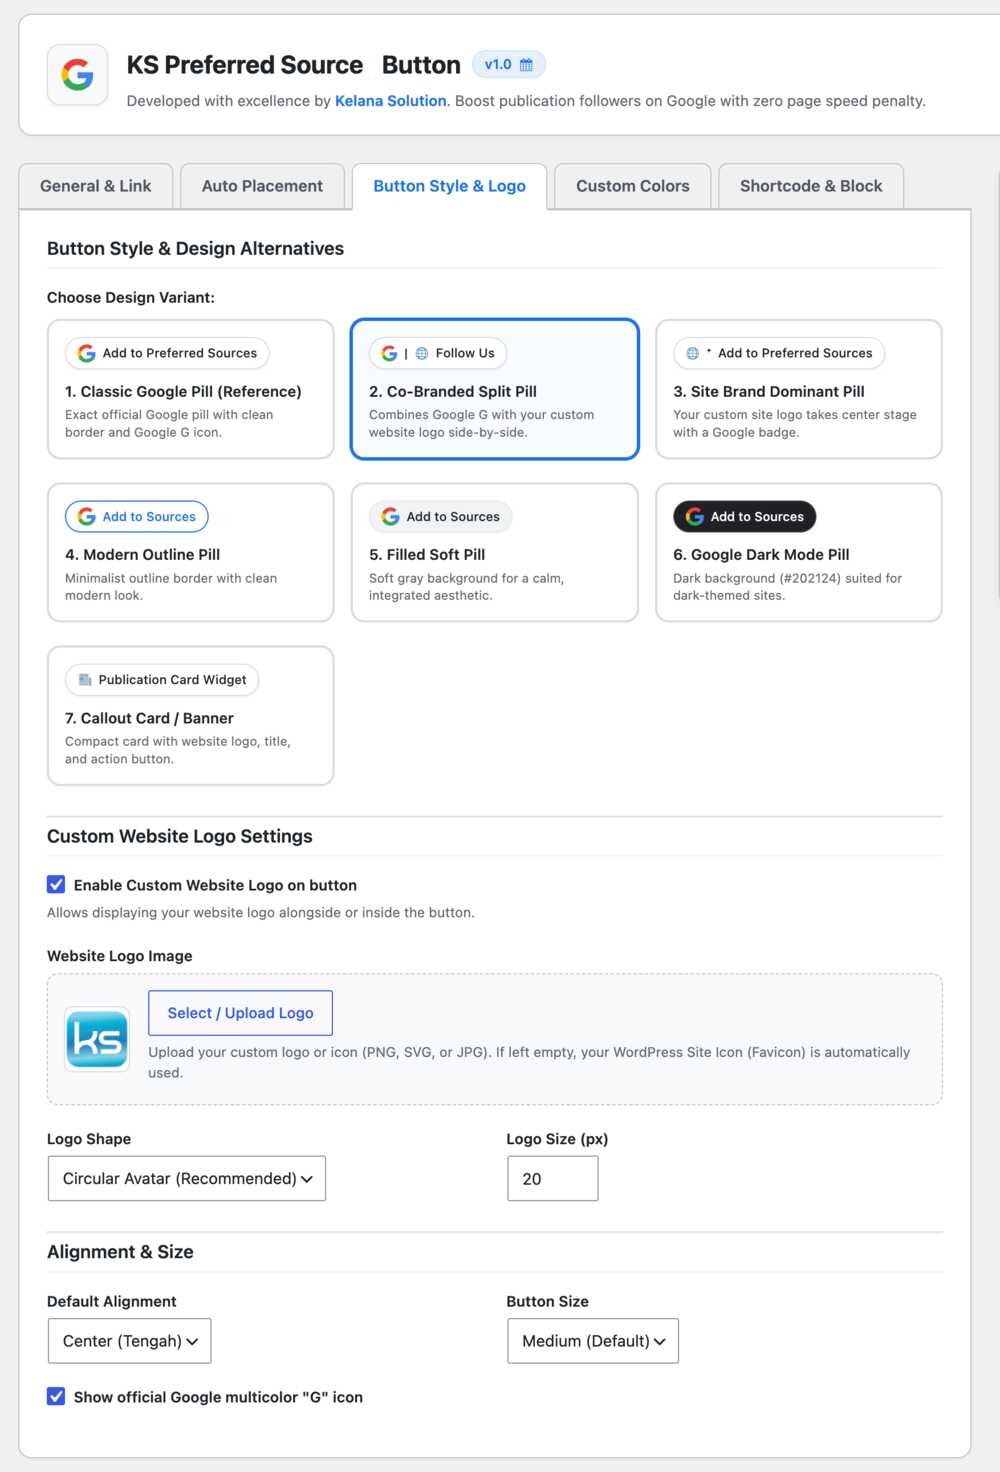The width and height of the screenshot is (1000, 1472).
Task: Switch to the Auto Placement tab
Action: [262, 186]
